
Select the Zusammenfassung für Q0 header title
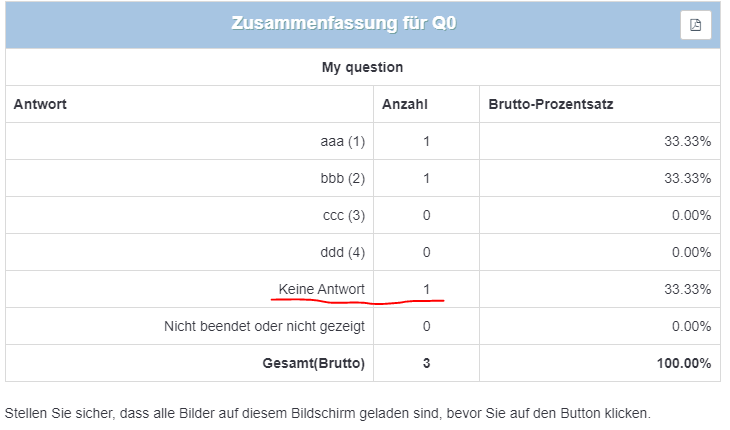click(x=344, y=23)
